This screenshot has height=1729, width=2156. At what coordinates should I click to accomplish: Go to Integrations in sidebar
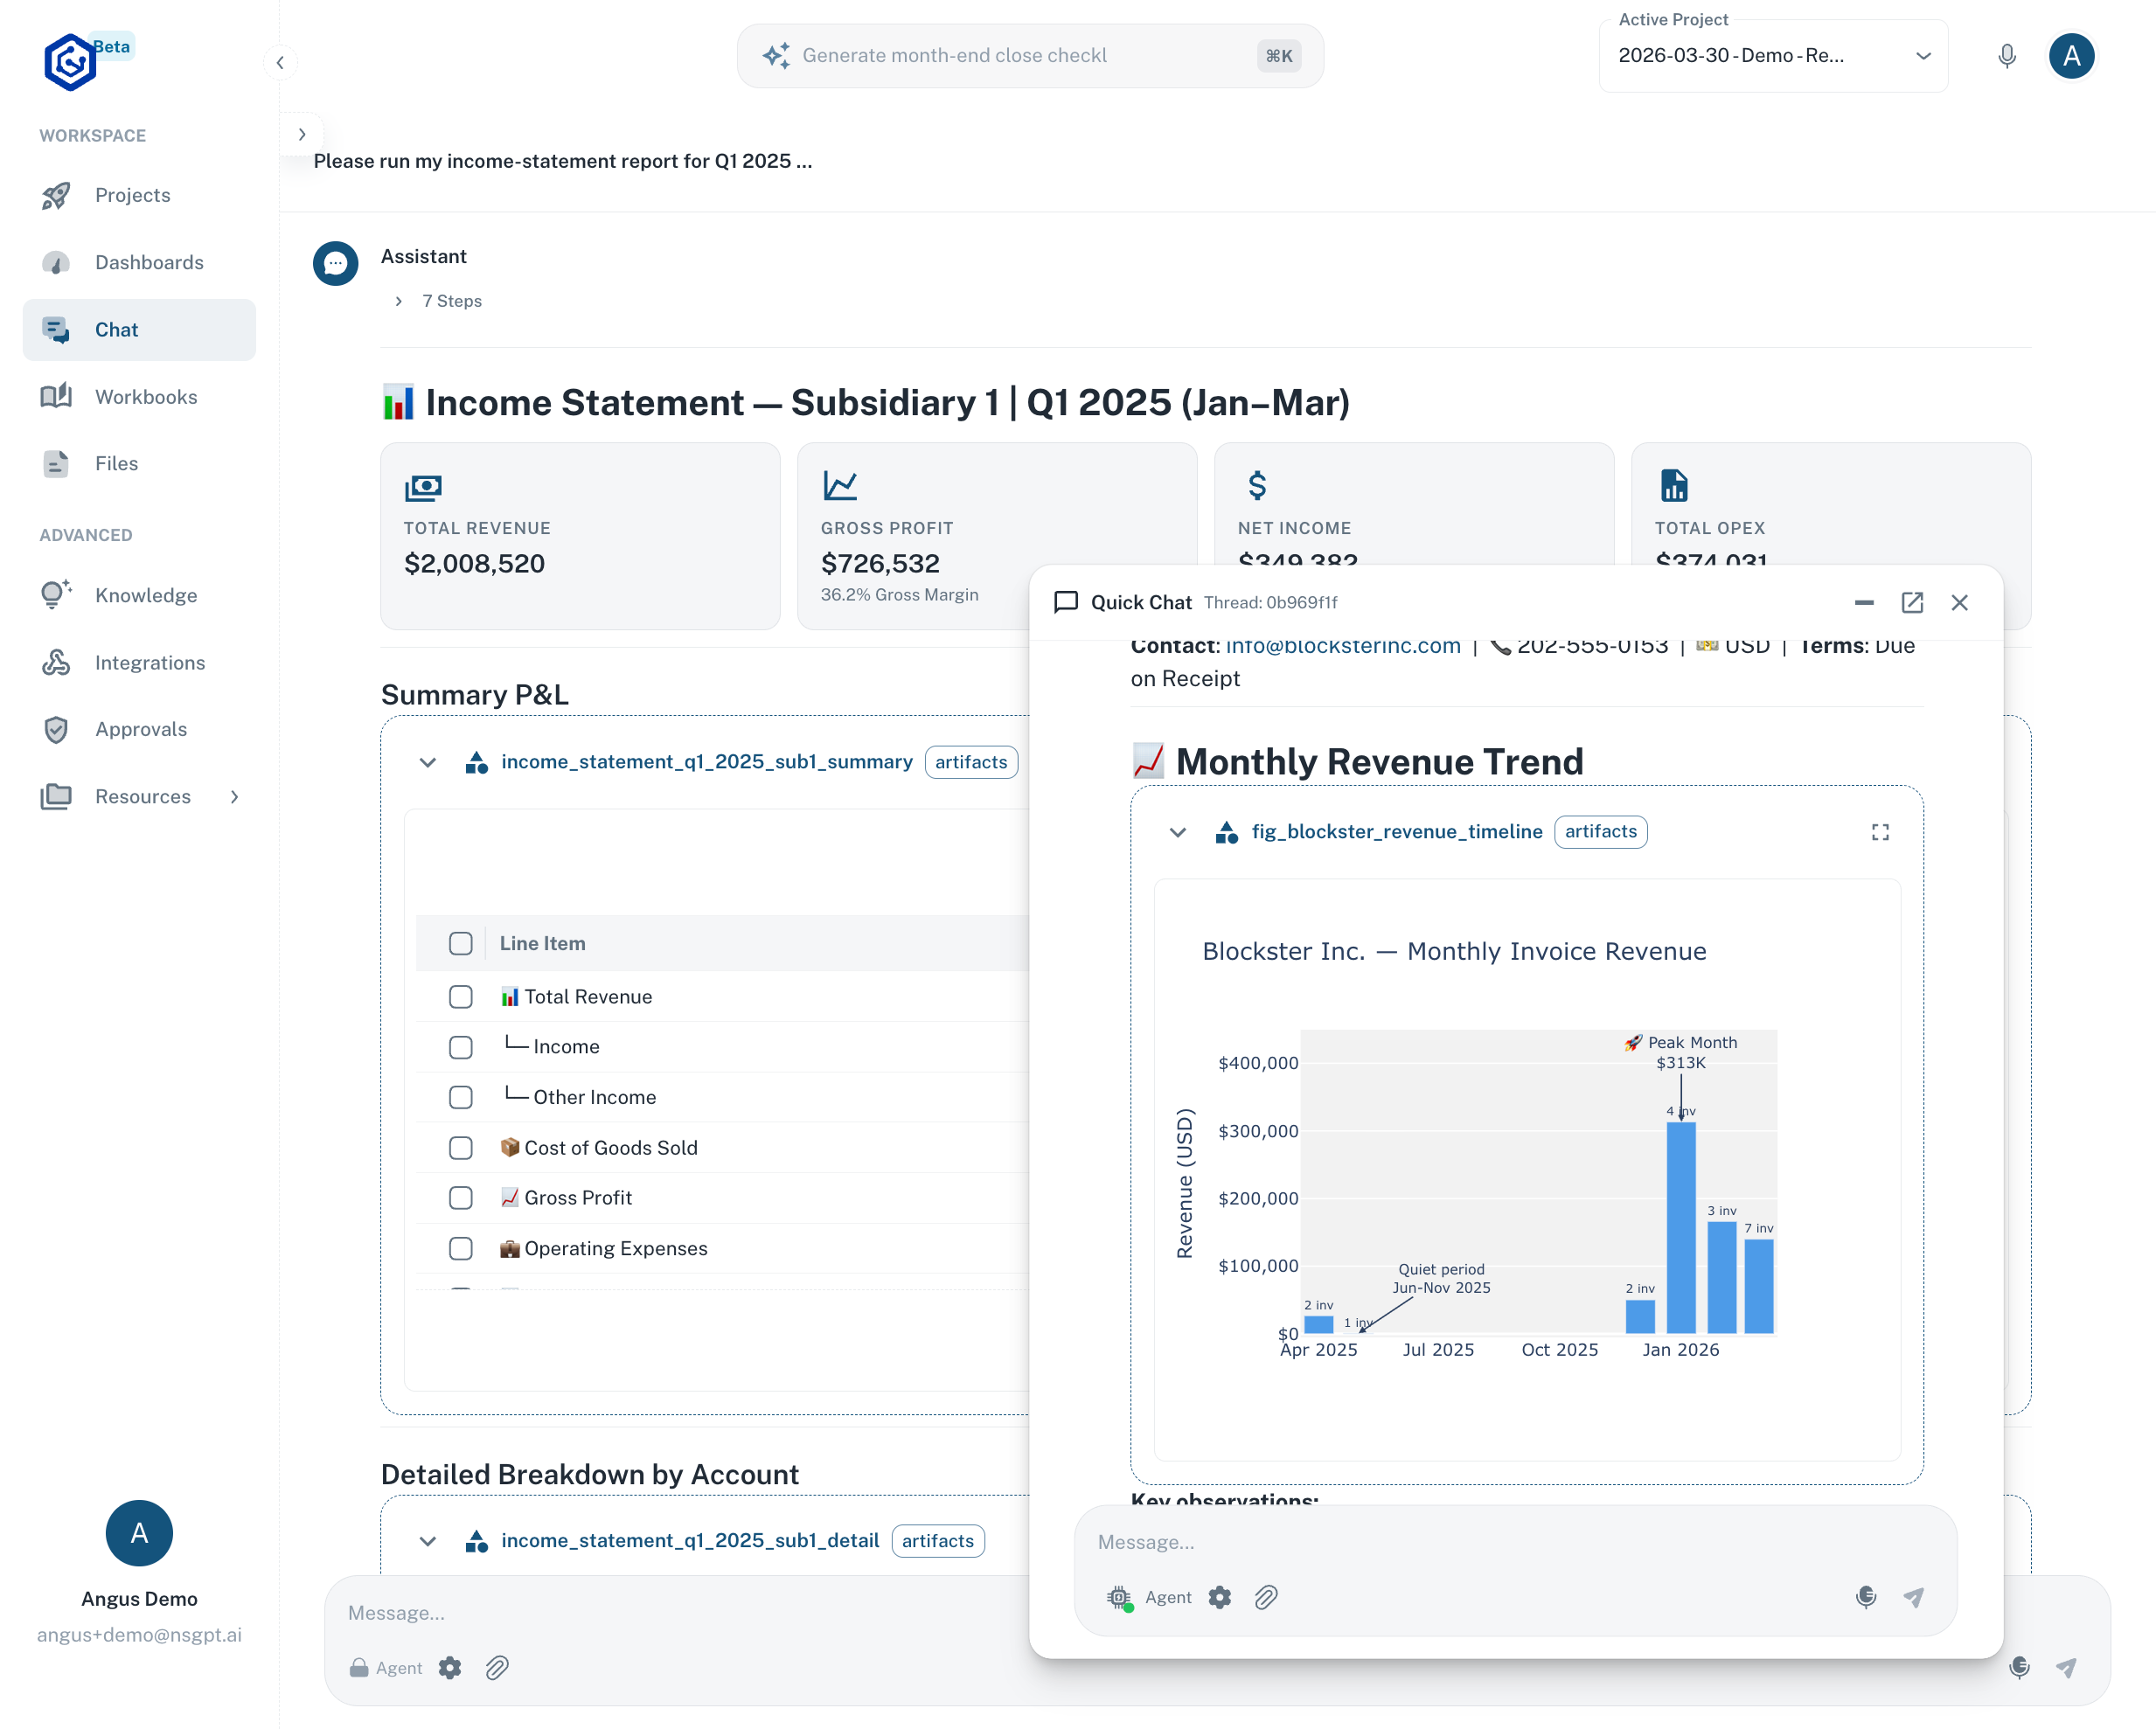pos(150,662)
